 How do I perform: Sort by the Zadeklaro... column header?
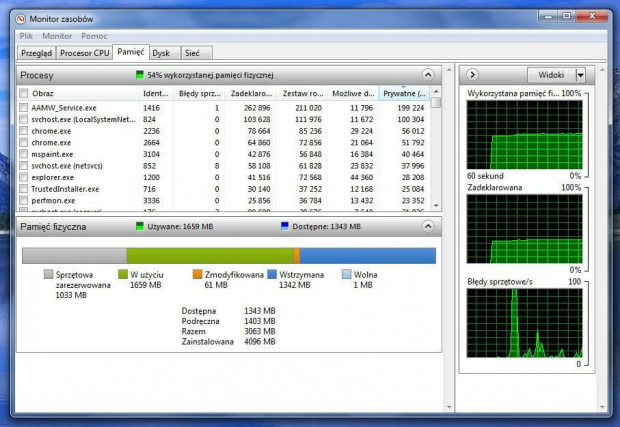(x=250, y=93)
